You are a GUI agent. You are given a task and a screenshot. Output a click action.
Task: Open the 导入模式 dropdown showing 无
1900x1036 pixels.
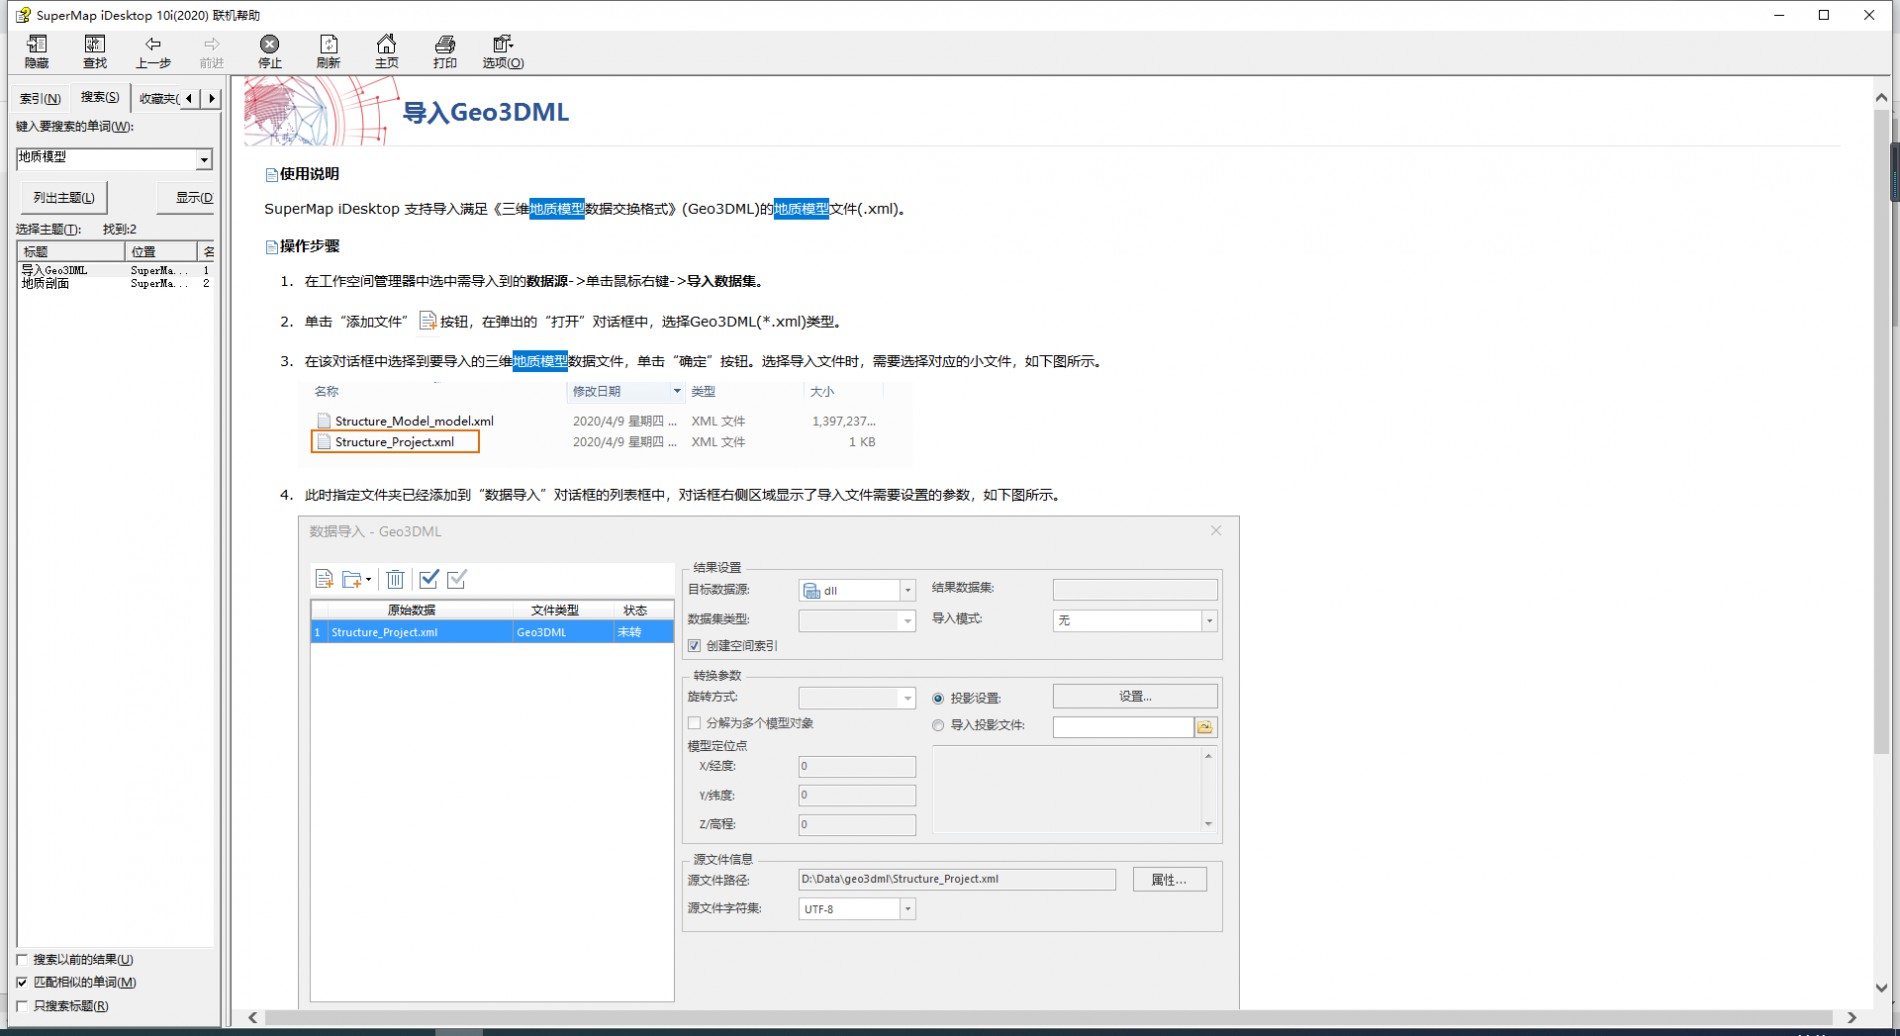point(1209,621)
